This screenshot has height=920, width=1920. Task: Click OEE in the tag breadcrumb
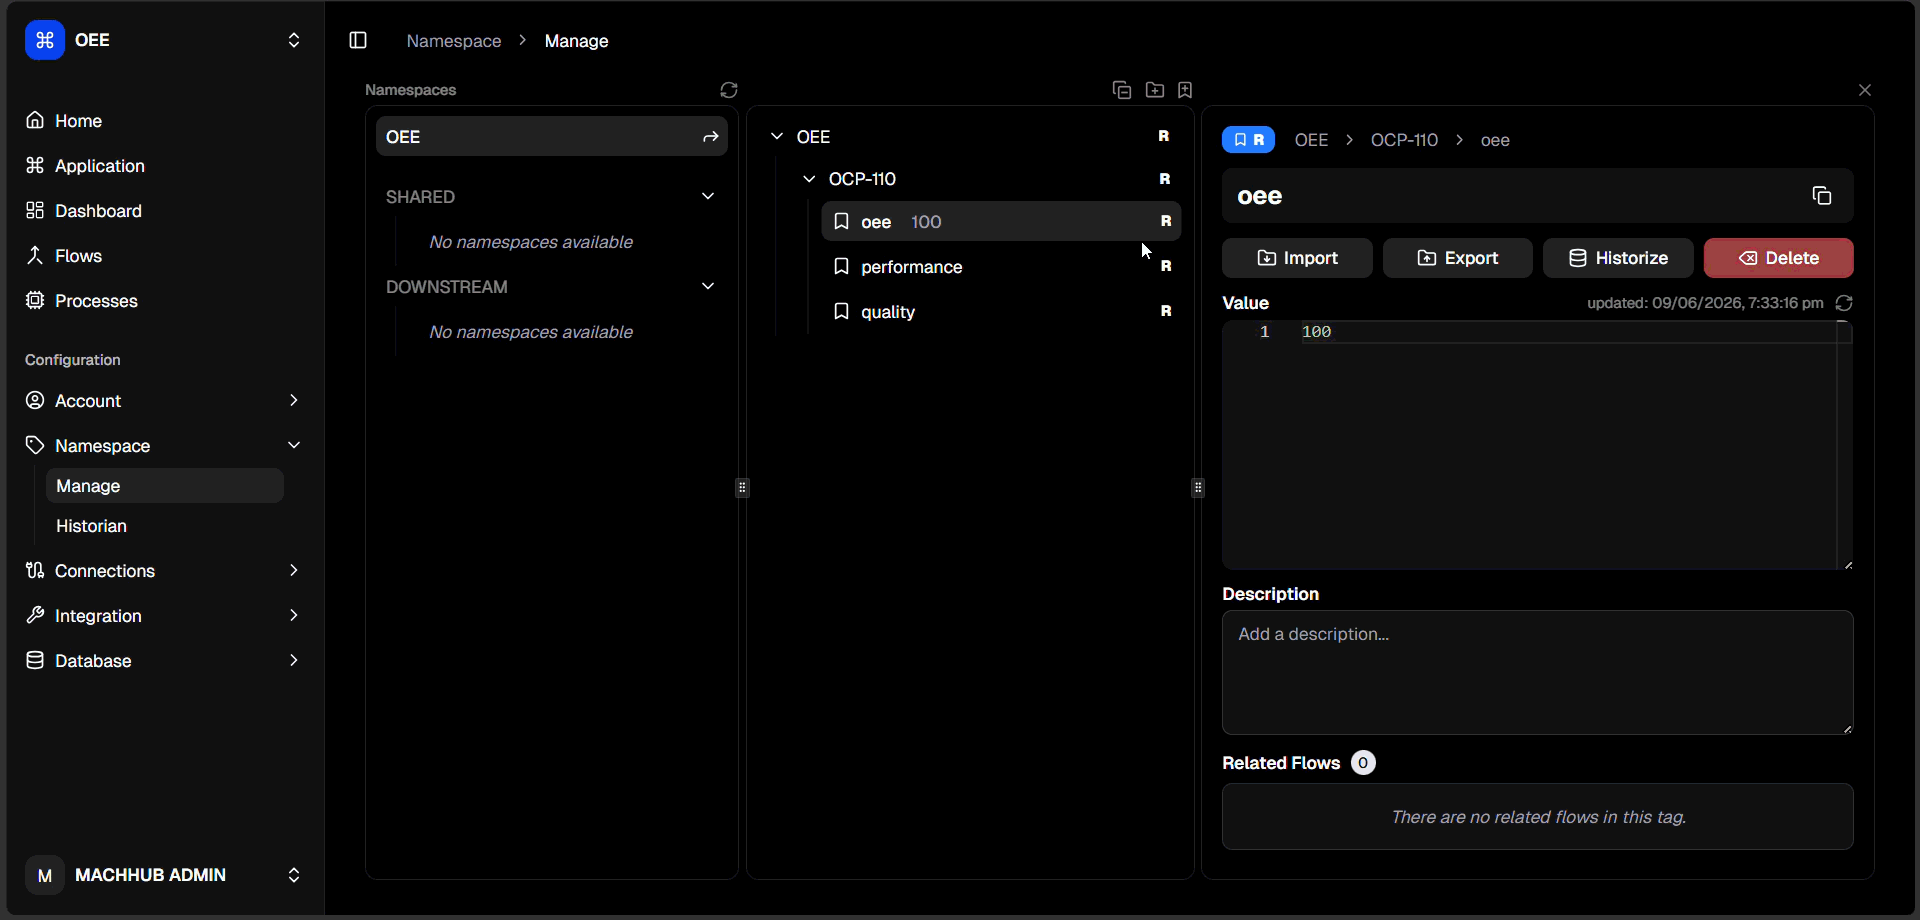pyautogui.click(x=1311, y=140)
